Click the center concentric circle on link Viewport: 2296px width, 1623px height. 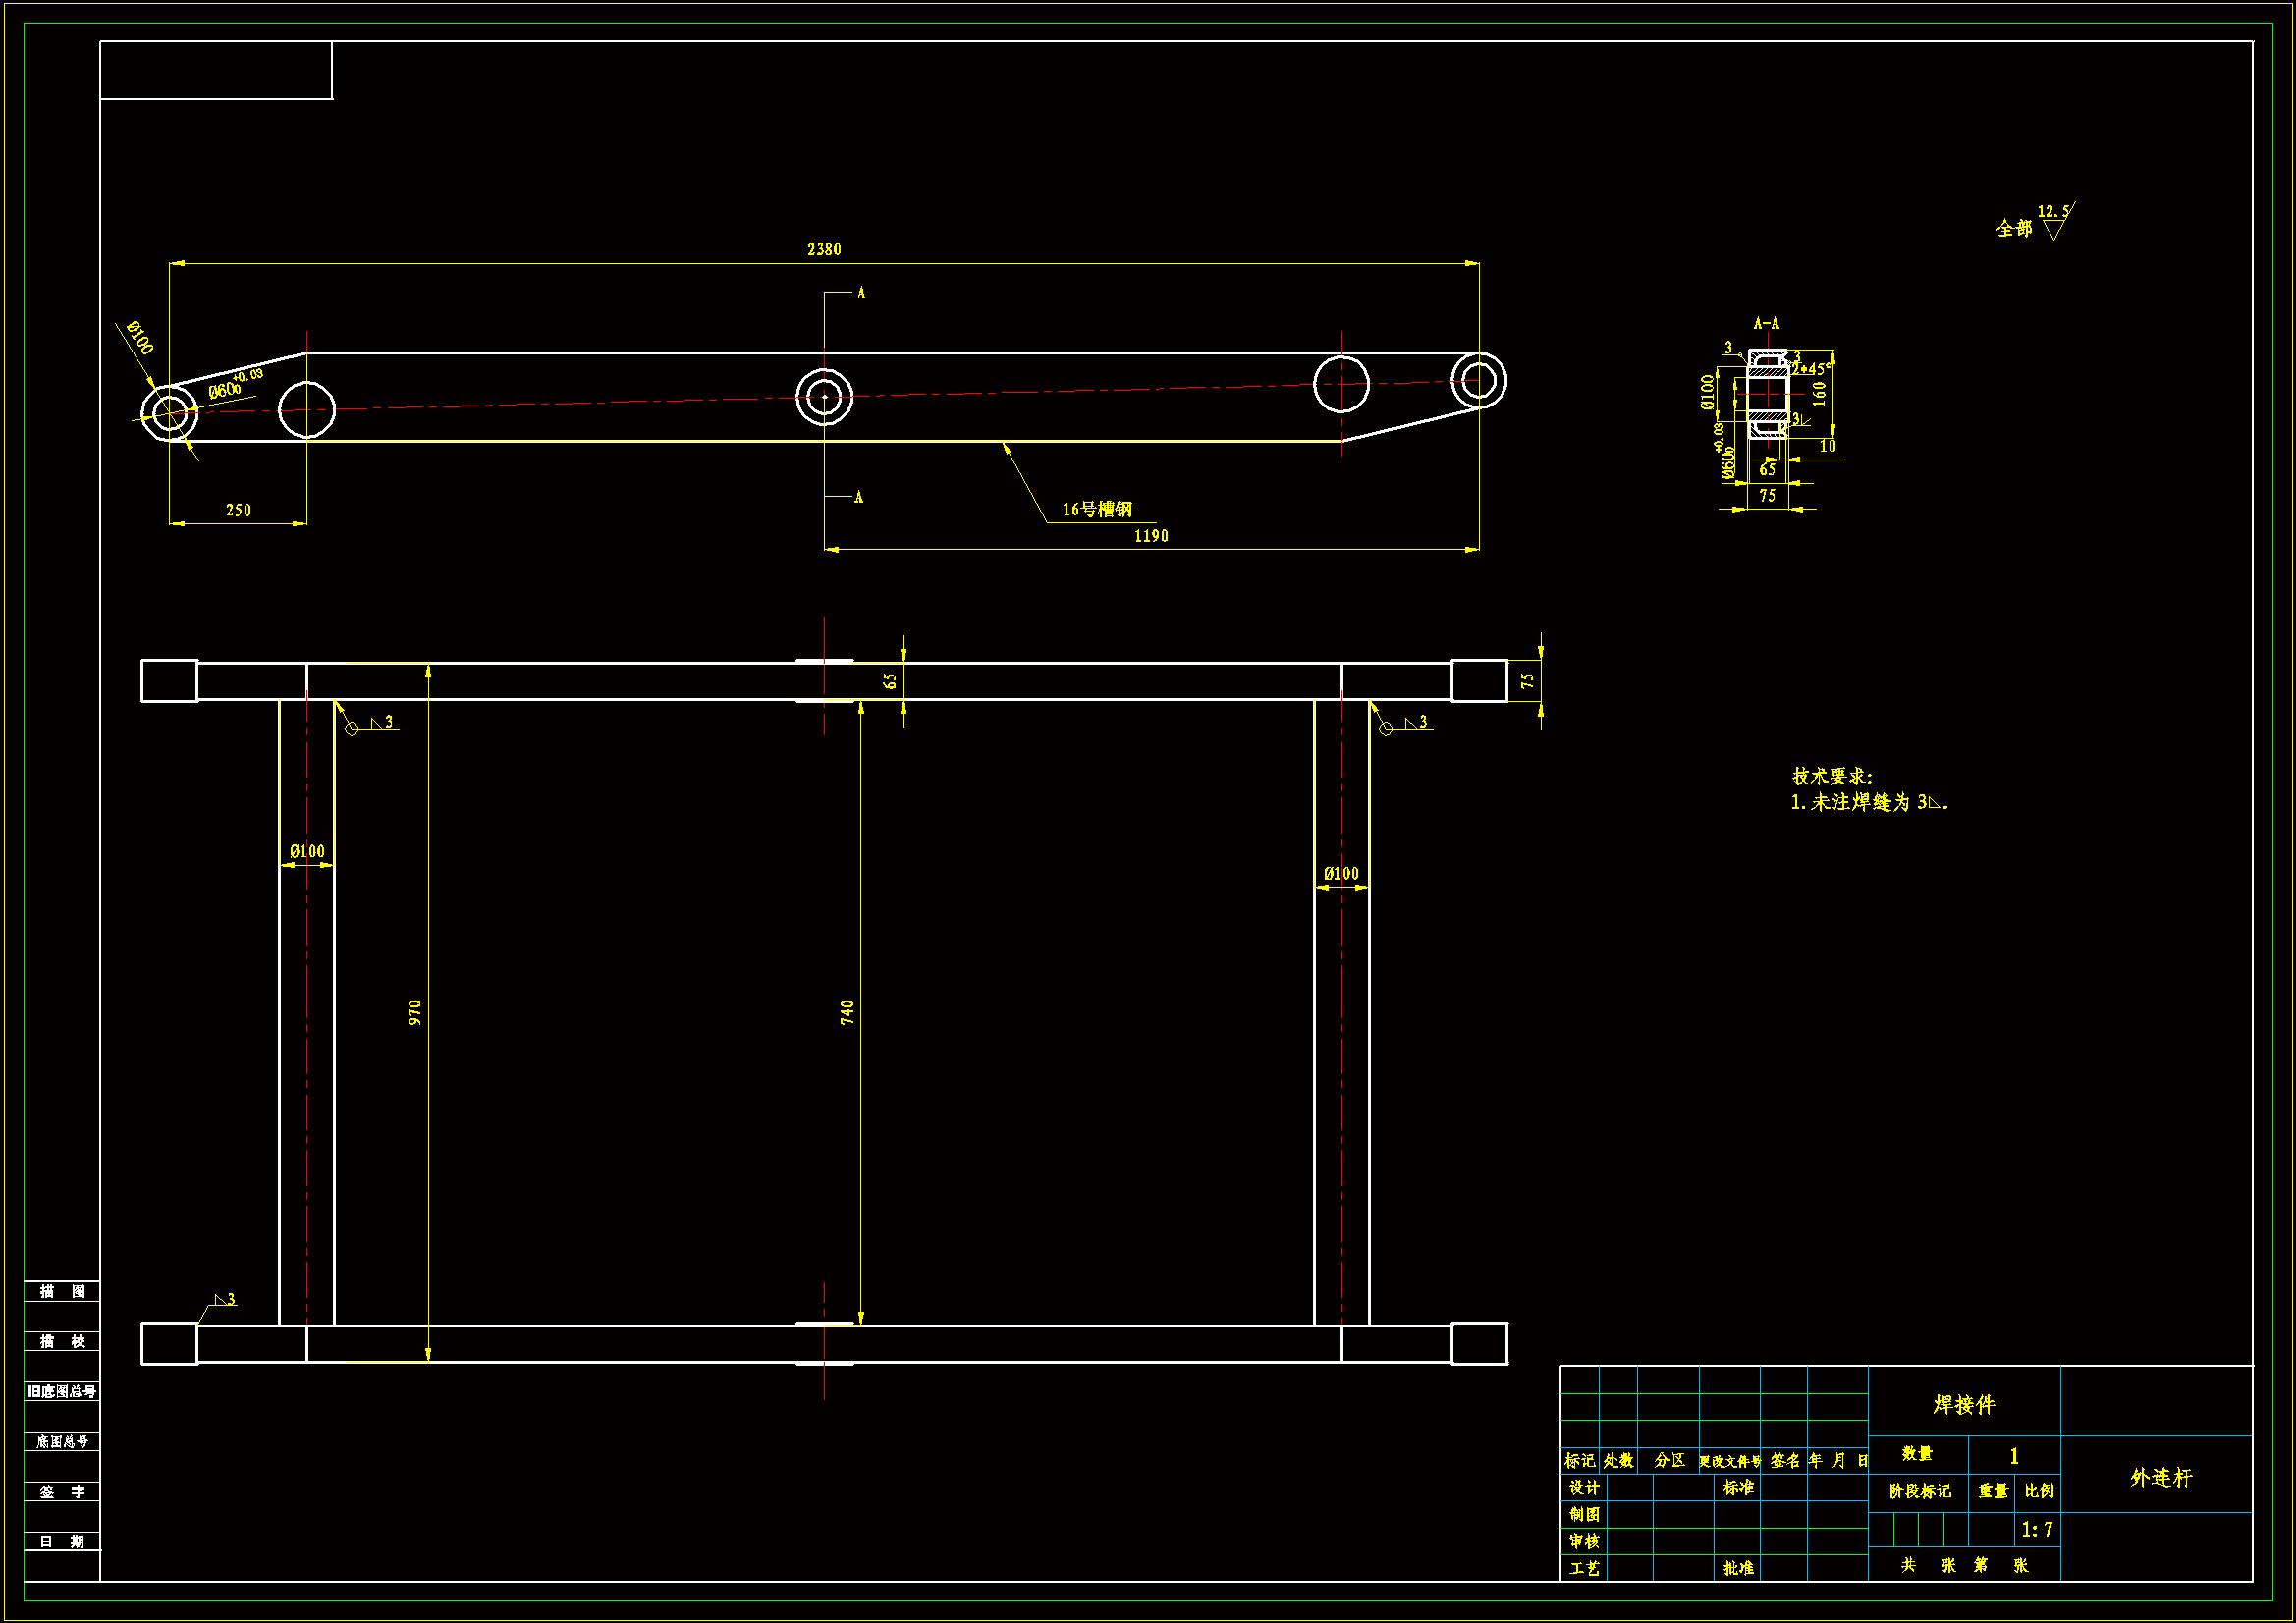824,397
